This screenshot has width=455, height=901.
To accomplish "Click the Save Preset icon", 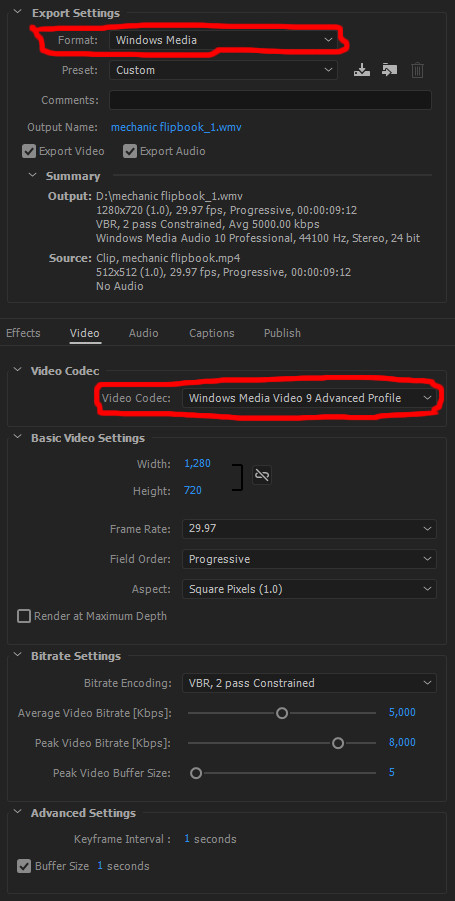I will click(361, 71).
